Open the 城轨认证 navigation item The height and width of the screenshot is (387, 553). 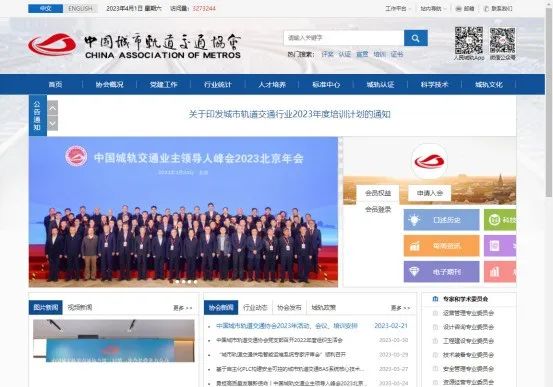(x=380, y=85)
